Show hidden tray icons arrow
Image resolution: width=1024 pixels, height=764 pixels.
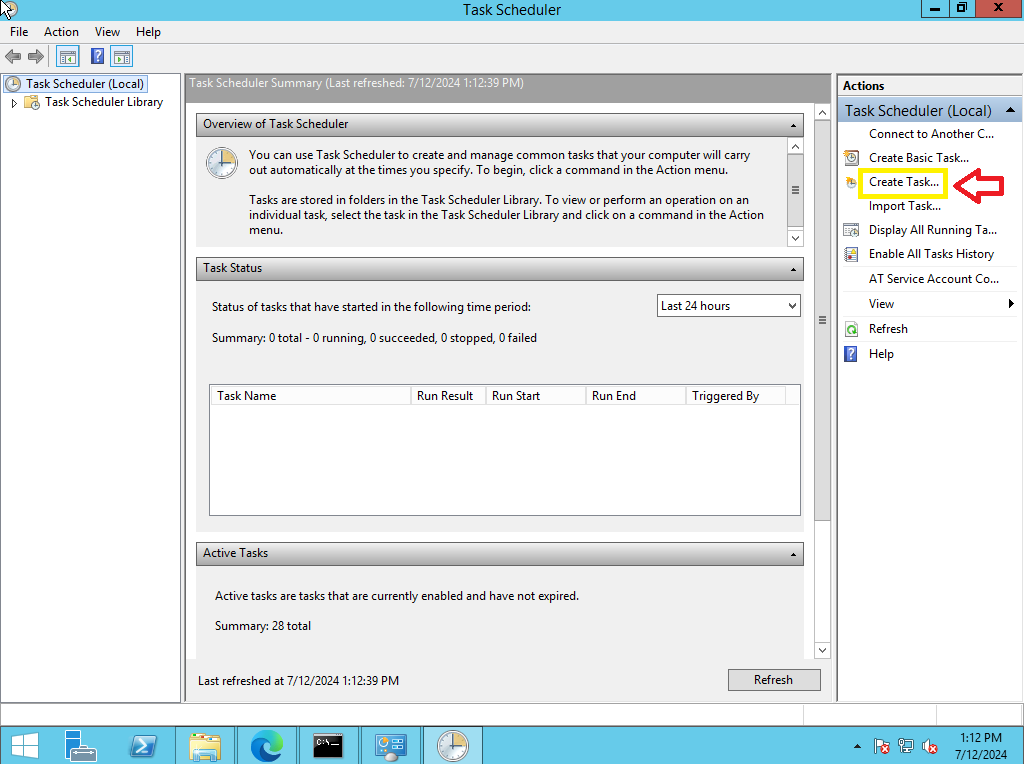pyautogui.click(x=857, y=746)
